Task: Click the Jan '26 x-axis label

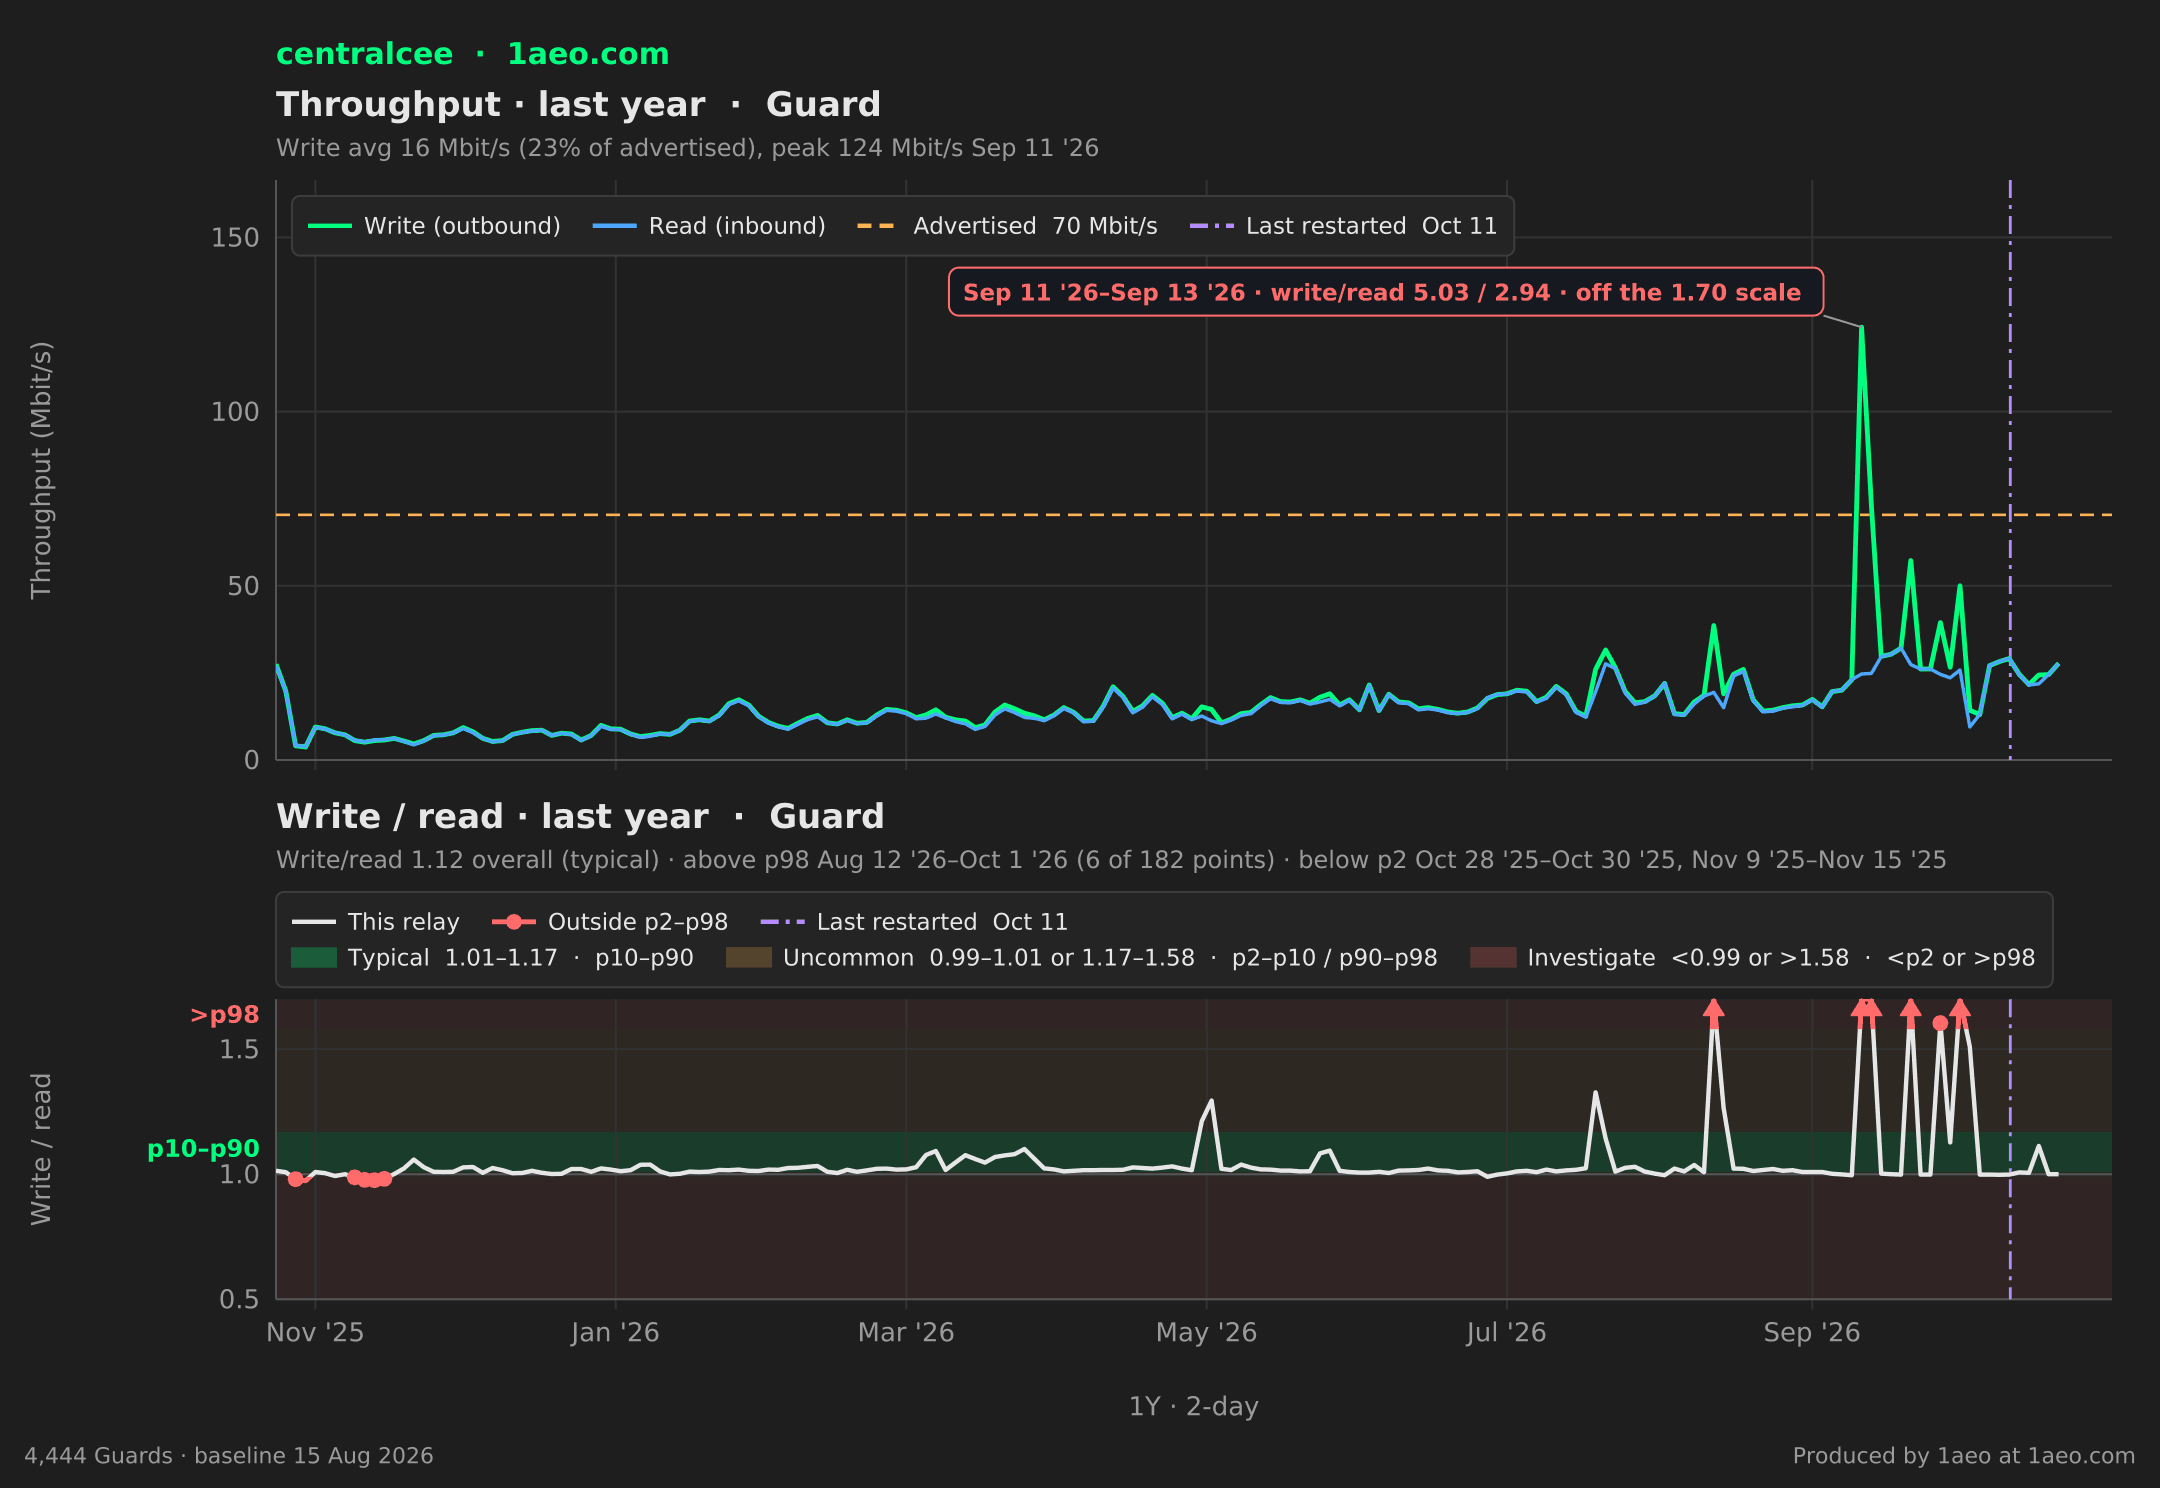Action: click(x=615, y=1333)
